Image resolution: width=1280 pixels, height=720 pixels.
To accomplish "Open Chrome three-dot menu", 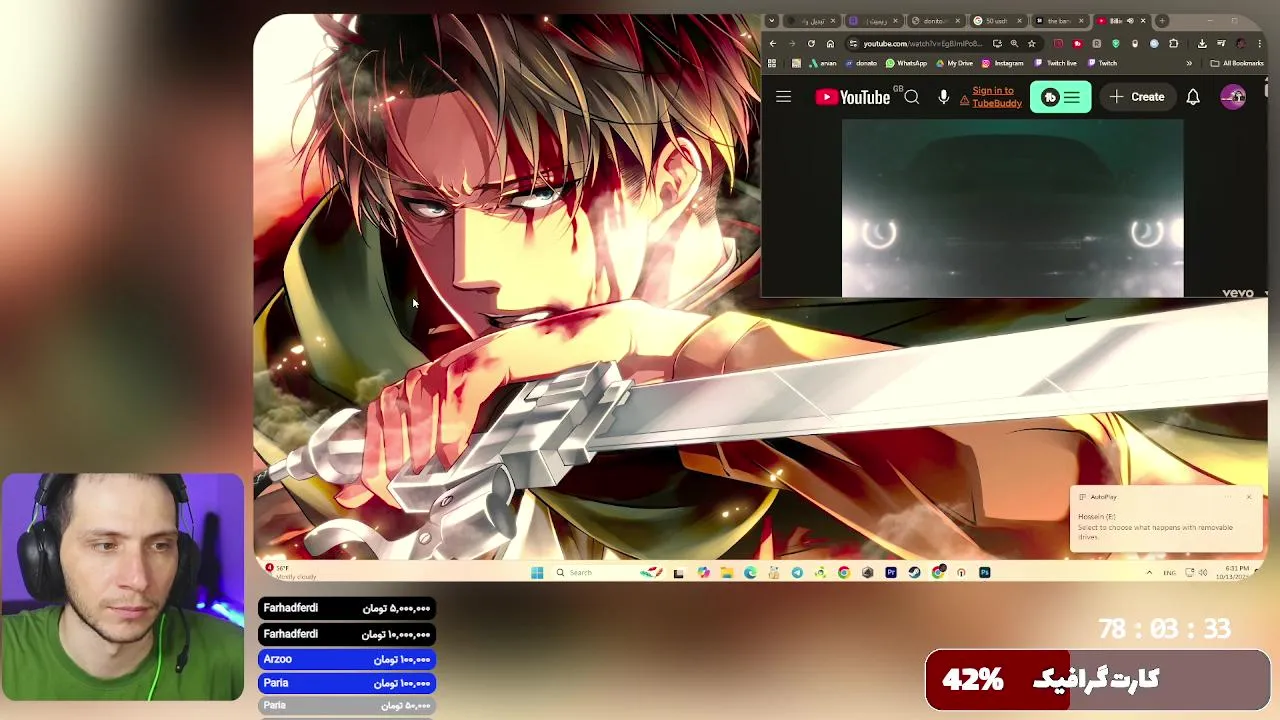I will (1260, 44).
